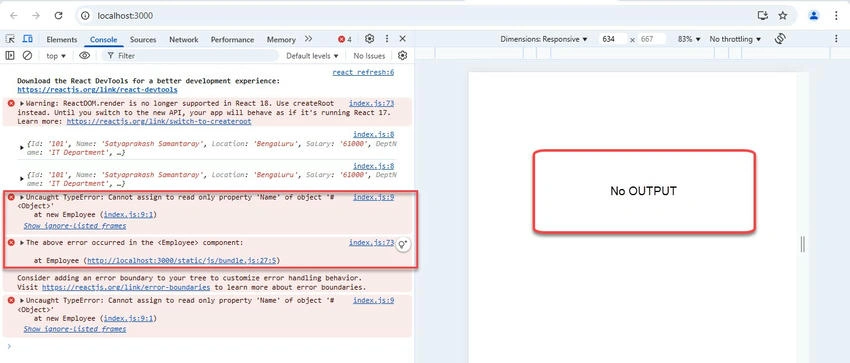Open index.js:73 link on the ReactDOM warning

click(x=371, y=103)
